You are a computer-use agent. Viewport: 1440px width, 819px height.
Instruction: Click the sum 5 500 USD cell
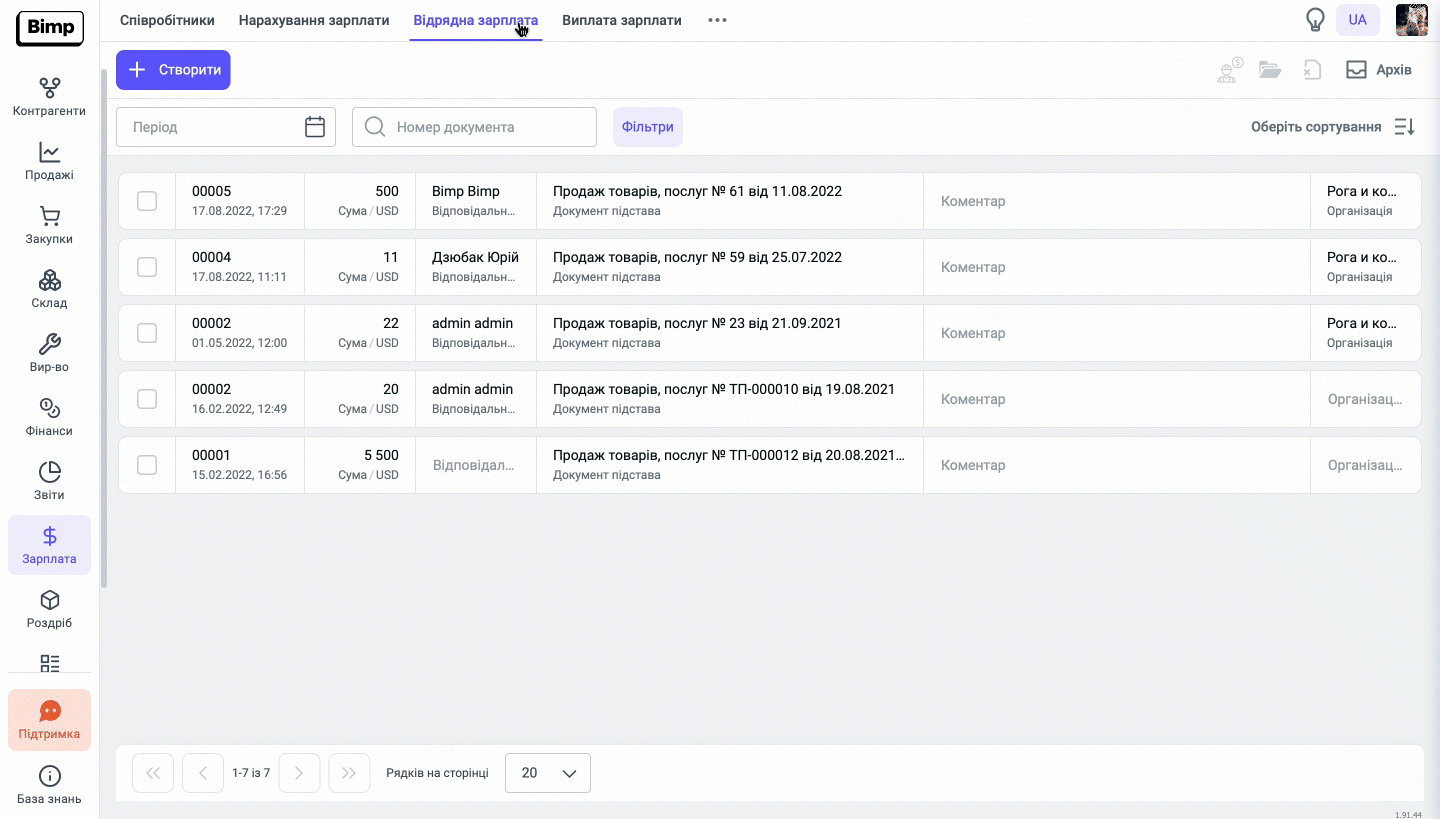tap(360, 465)
